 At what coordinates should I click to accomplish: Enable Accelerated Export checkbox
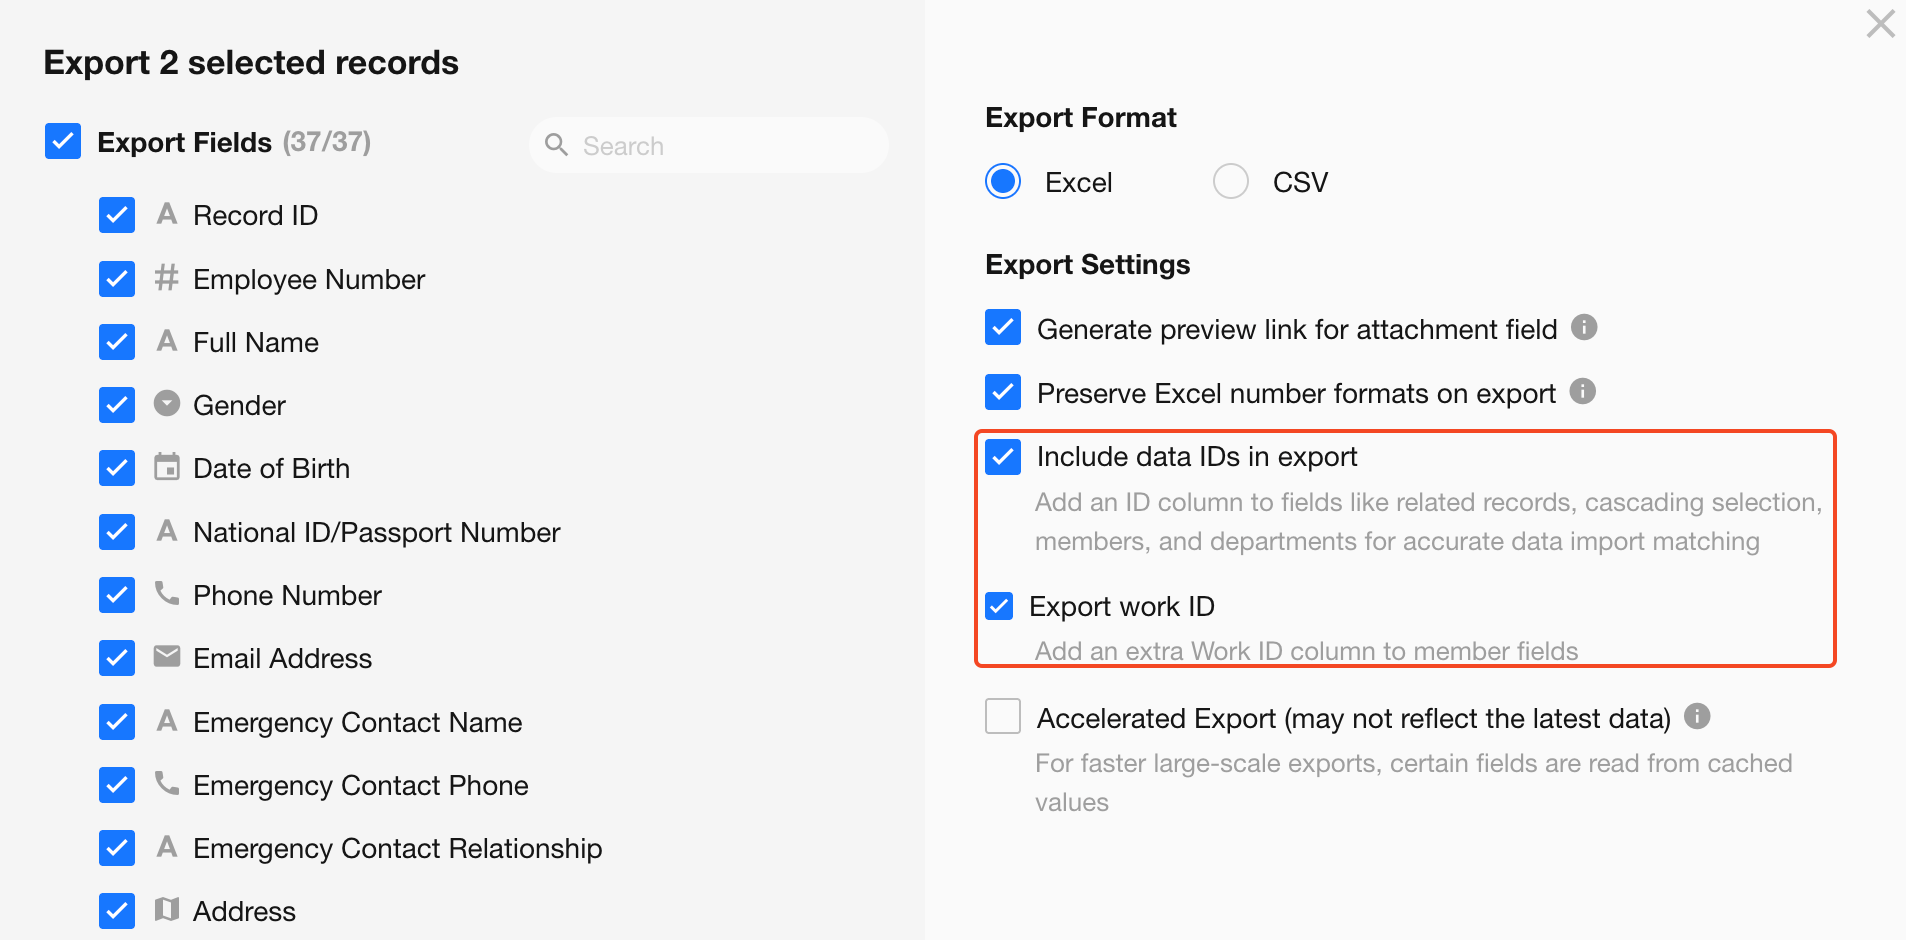tap(1002, 716)
